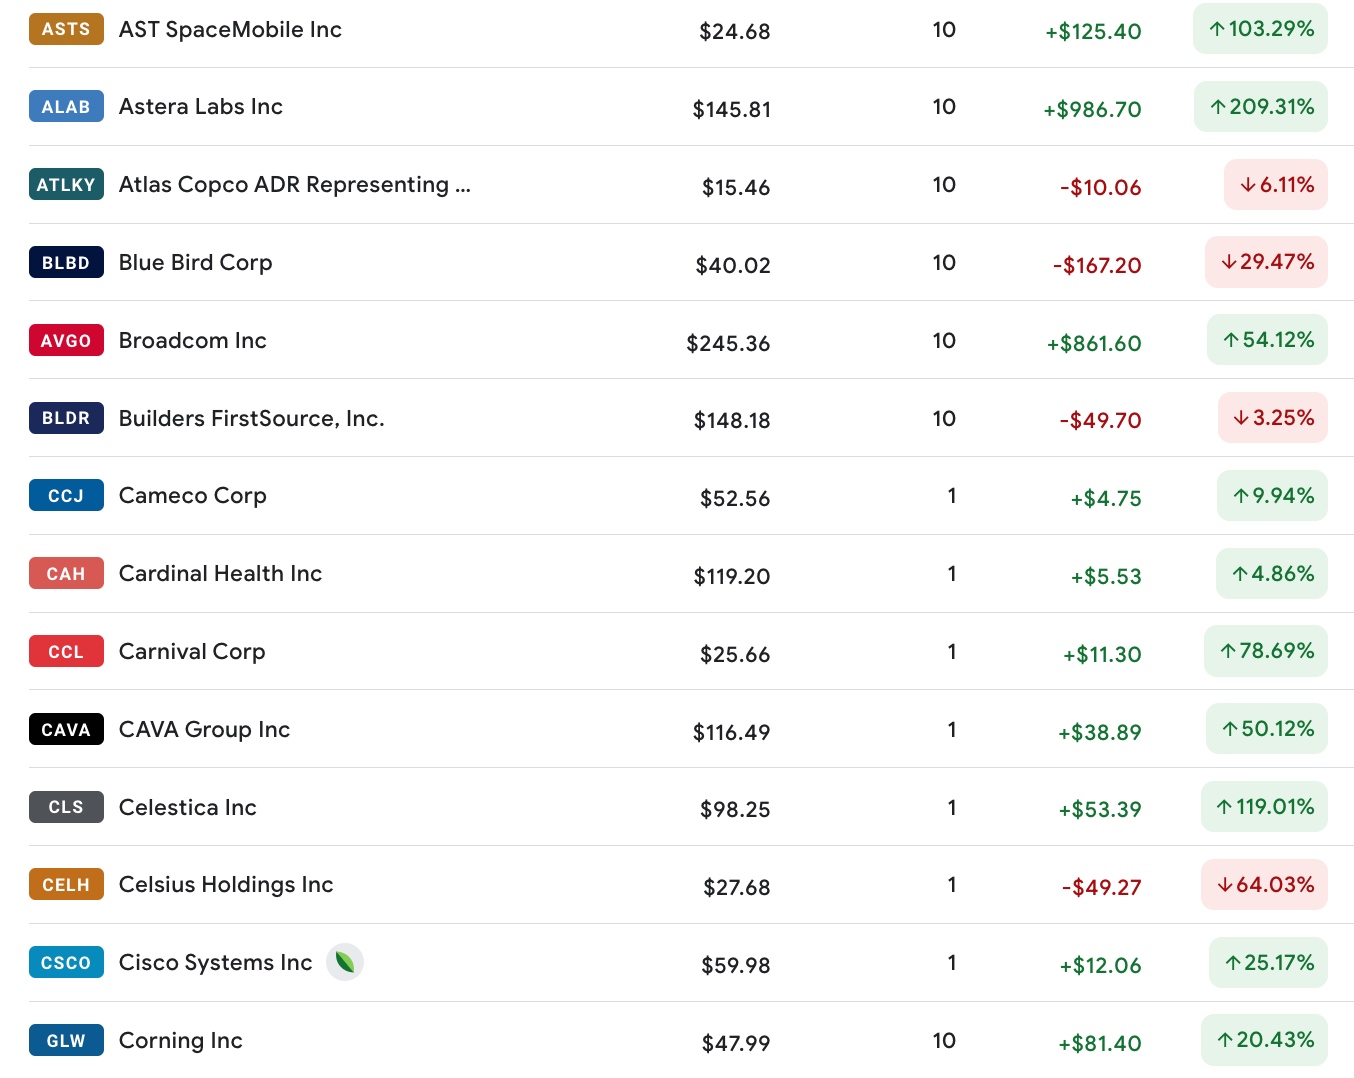1354x1078 pixels.
Task: Click the 78.69% gain badge for CCL
Action: [x=1266, y=651]
